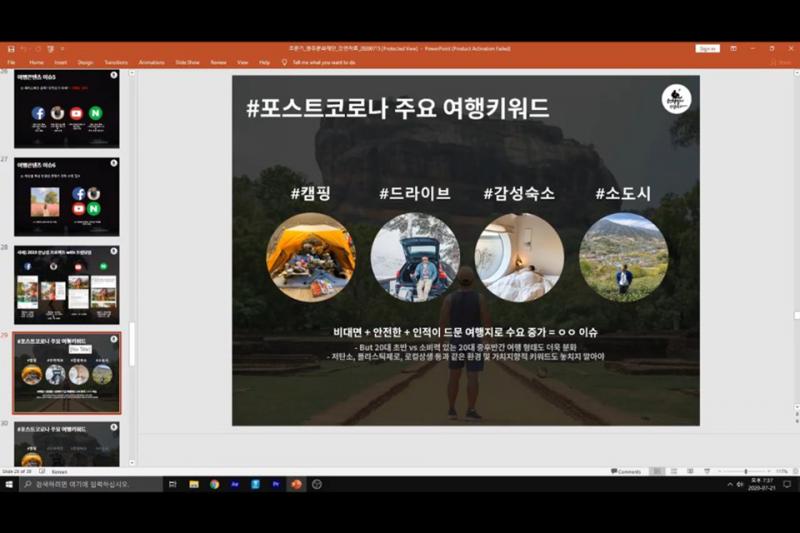
Task: Select the slide 30 thumbnail at bottom
Action: [67, 444]
